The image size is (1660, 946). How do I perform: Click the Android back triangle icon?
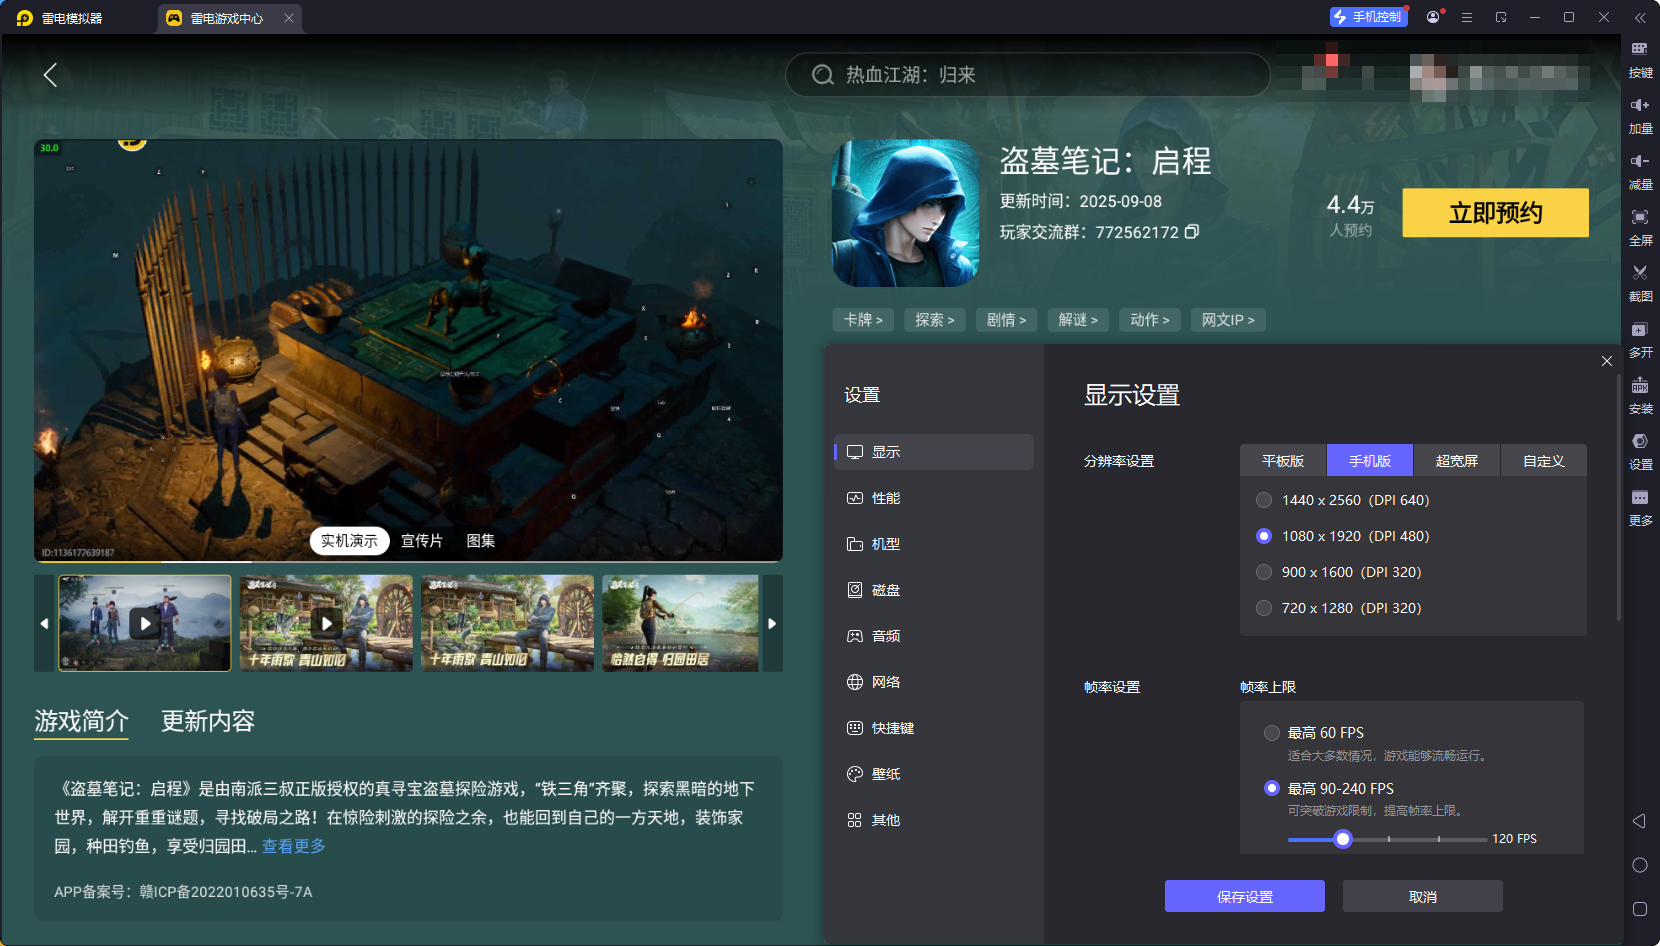point(1639,821)
